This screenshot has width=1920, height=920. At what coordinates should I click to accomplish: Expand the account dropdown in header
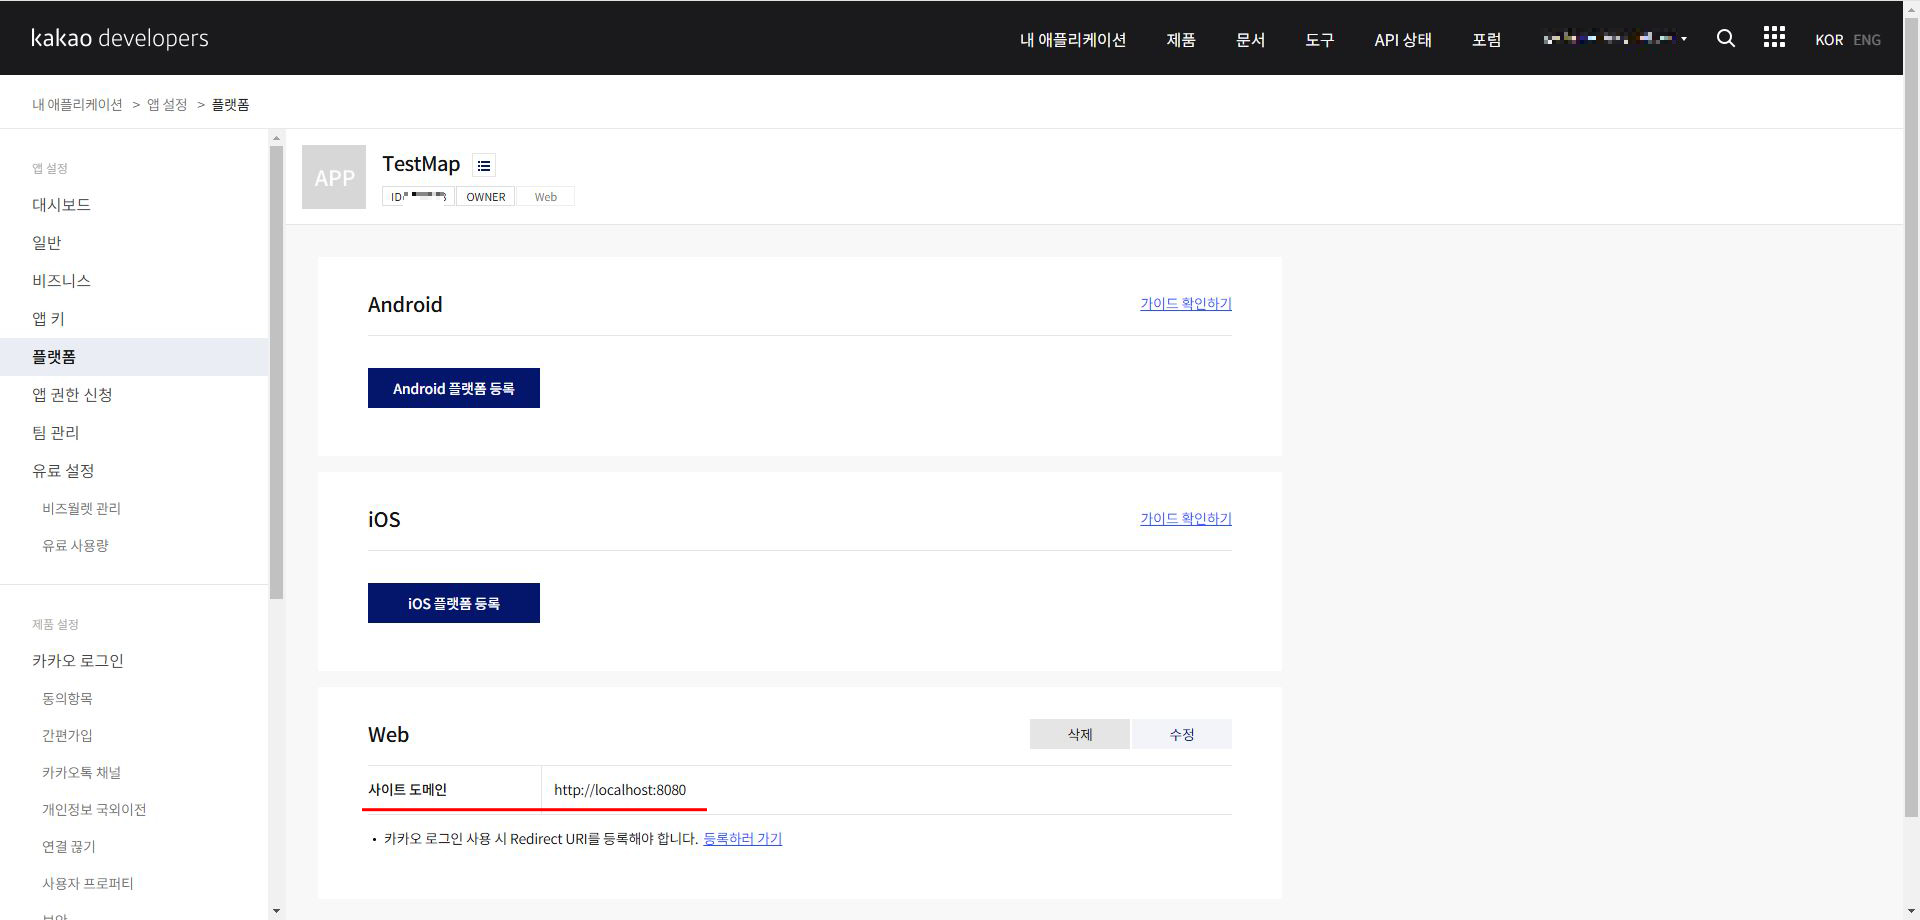click(1615, 39)
